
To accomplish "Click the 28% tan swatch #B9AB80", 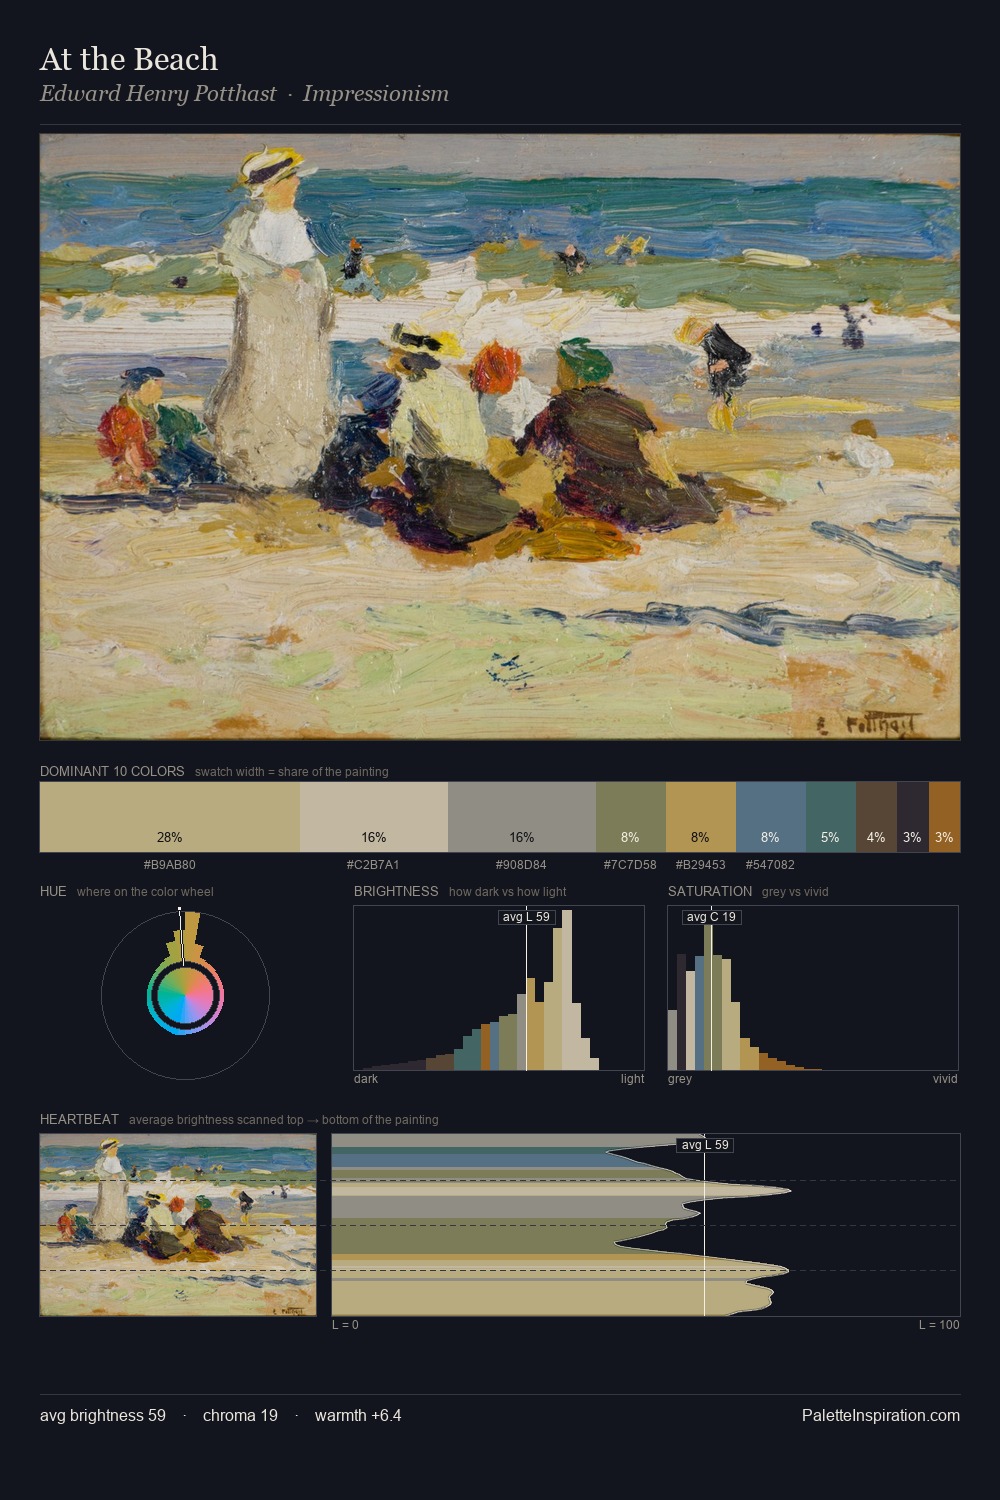I will (170, 817).
